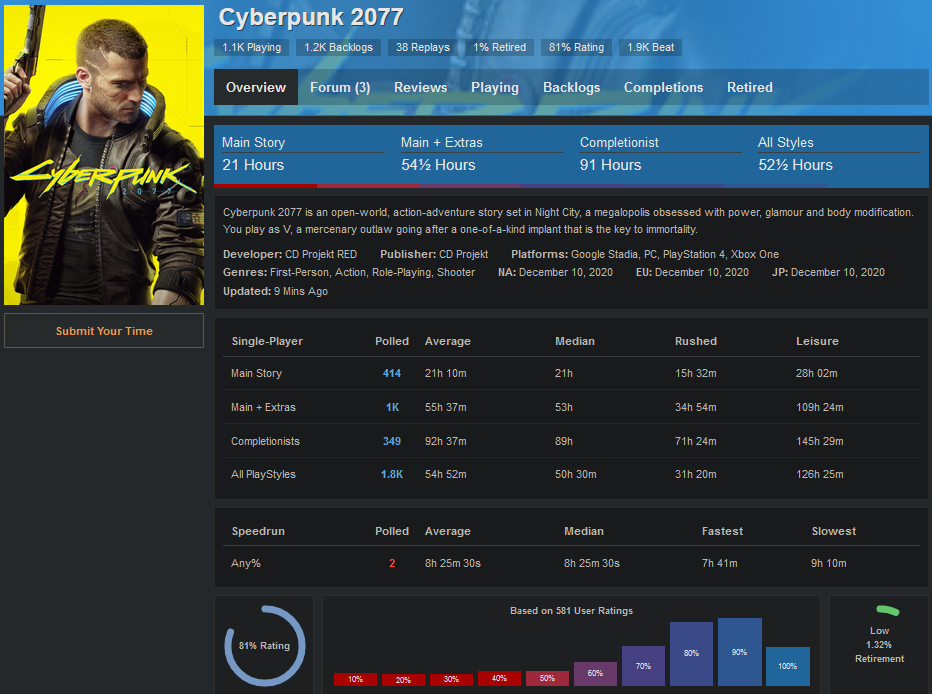Click the Main Story 21 Hours panel
Screen dimensions: 932x694
(303, 156)
